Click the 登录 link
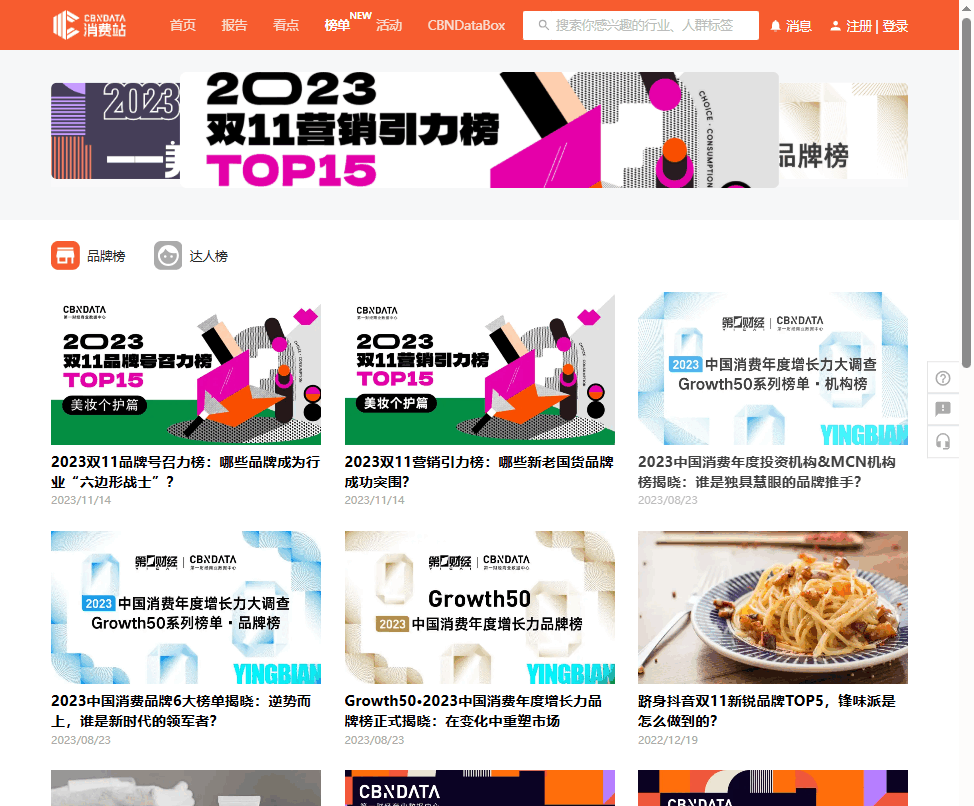Image resolution: width=974 pixels, height=806 pixels. 895,26
